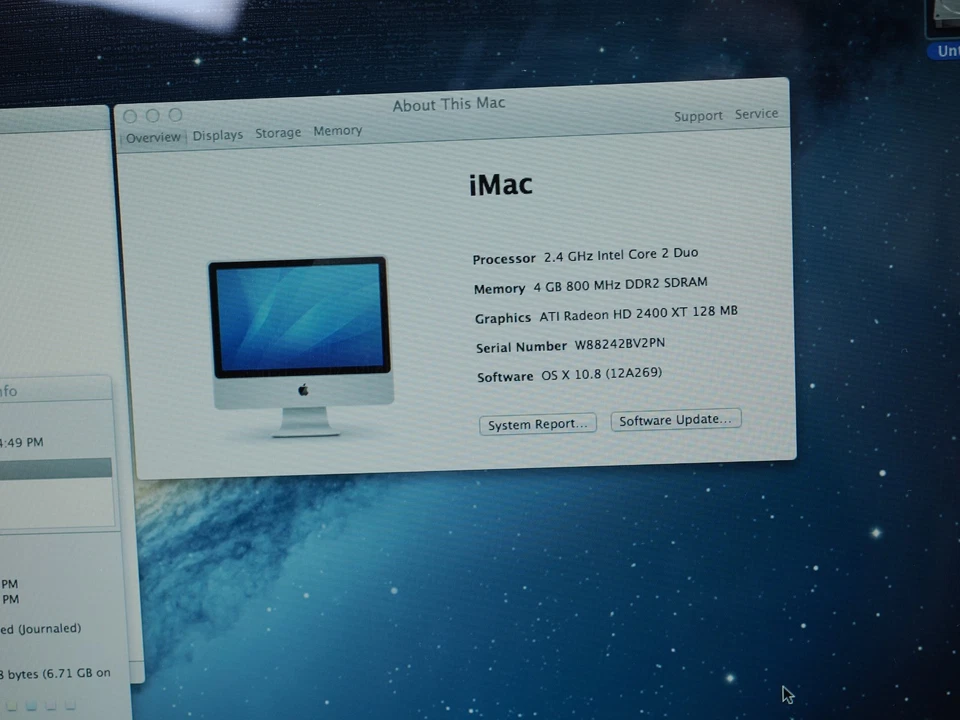The image size is (960, 720).
Task: Select the Overview tab
Action: [x=152, y=137]
